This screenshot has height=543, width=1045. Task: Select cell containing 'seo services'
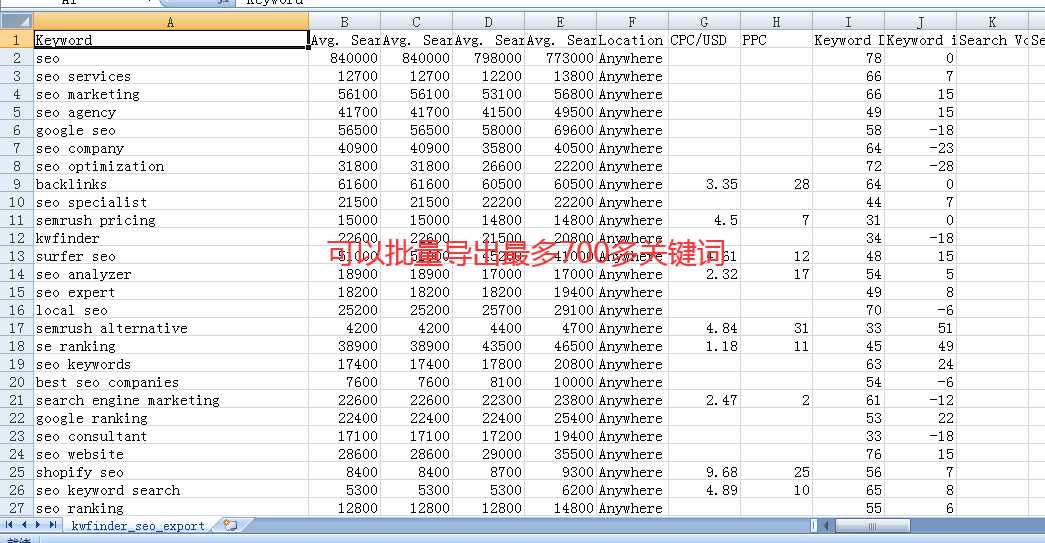pyautogui.click(x=171, y=76)
